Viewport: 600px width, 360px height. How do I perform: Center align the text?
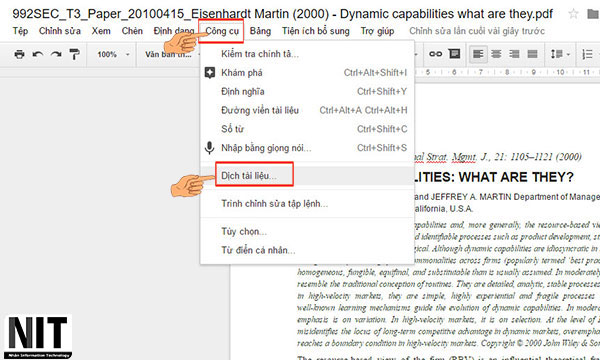[x=496, y=54]
